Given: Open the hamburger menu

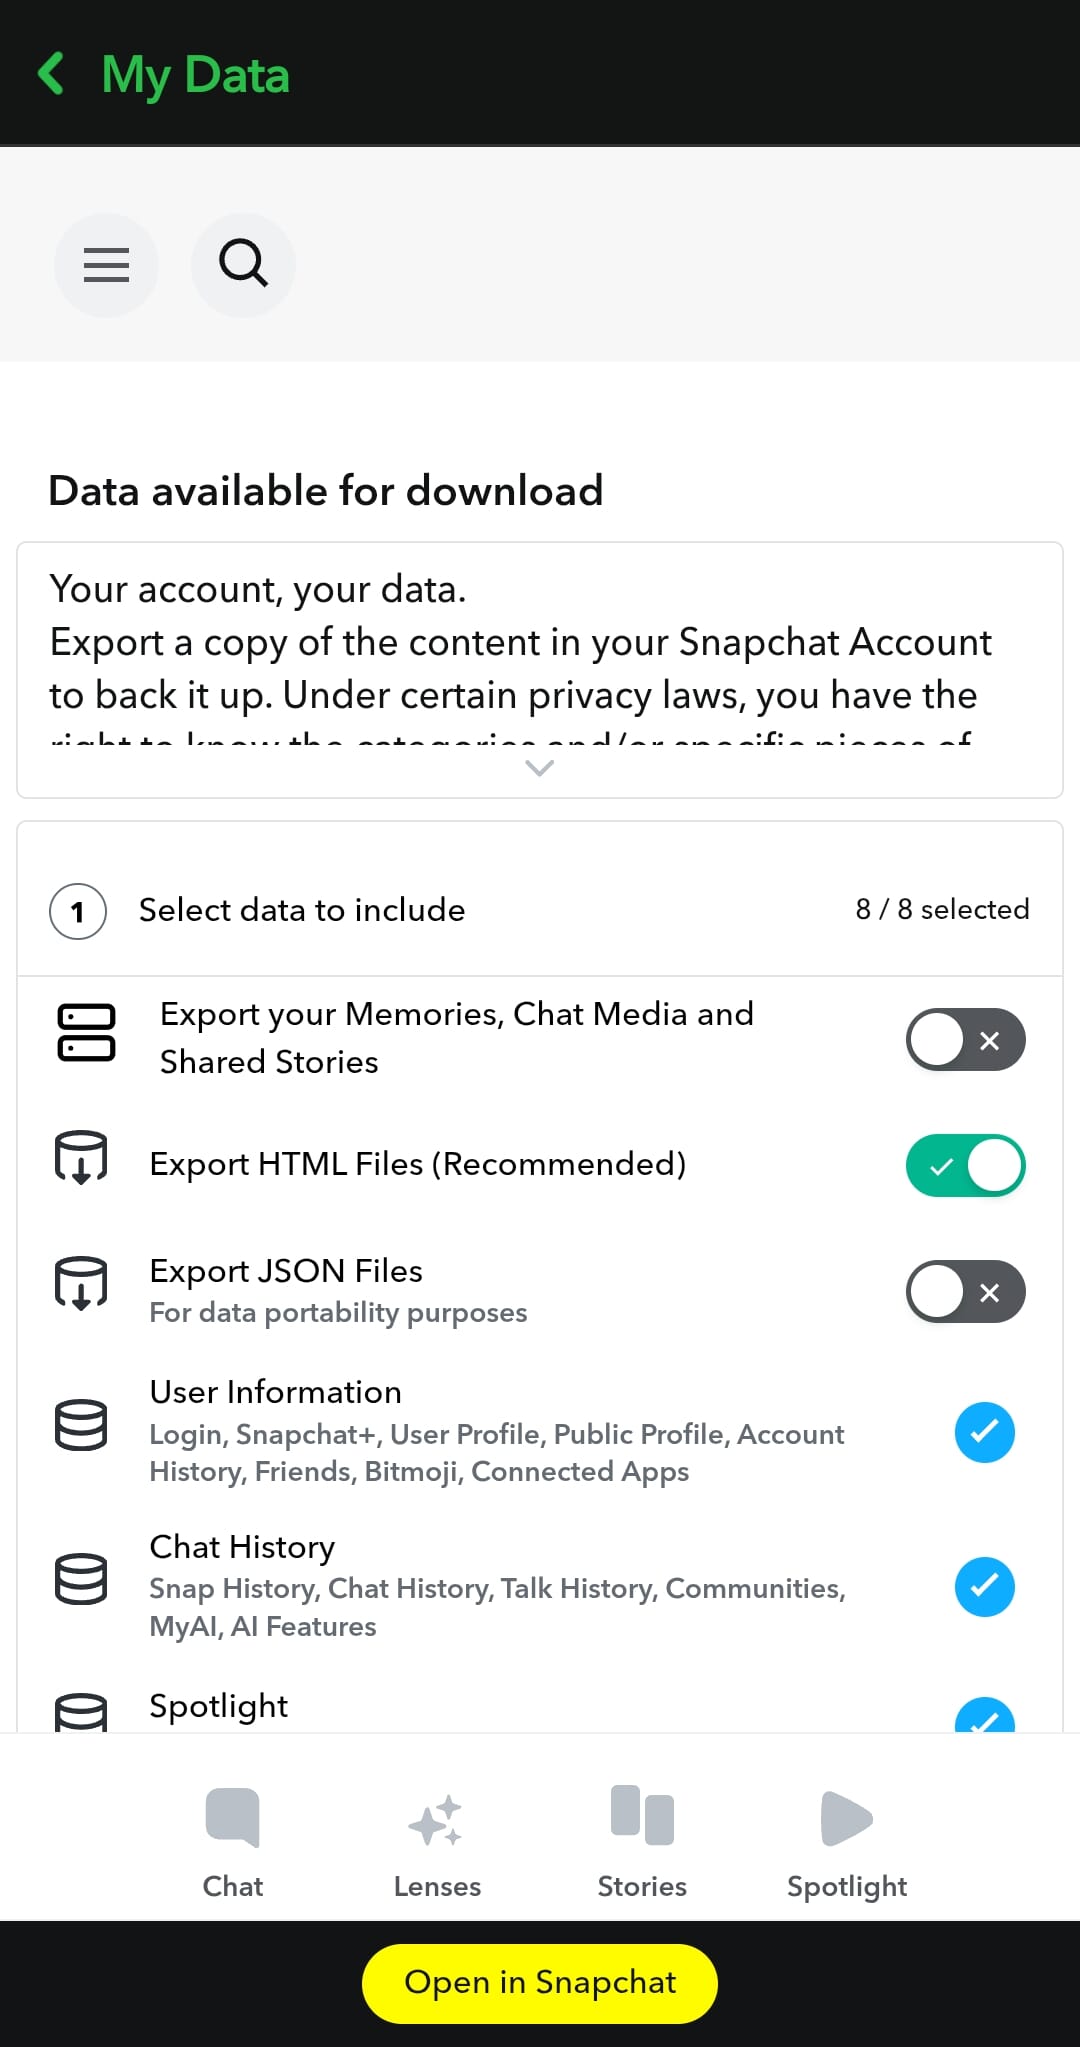Looking at the screenshot, I should pyautogui.click(x=106, y=264).
